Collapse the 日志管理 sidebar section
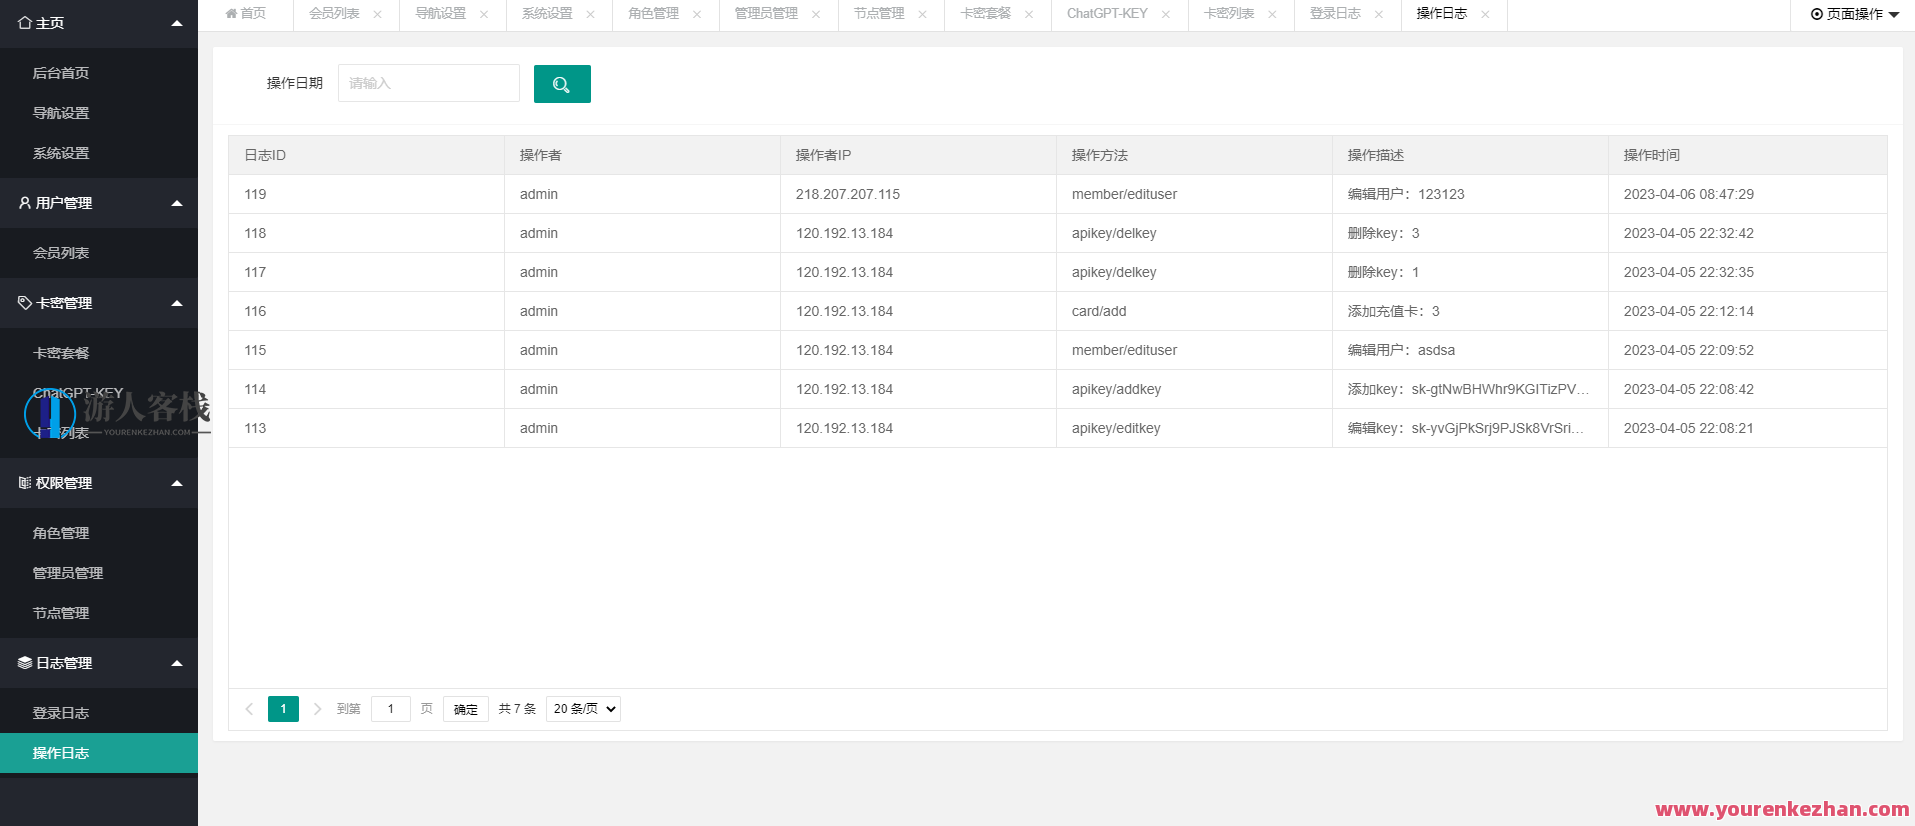 pos(177,663)
